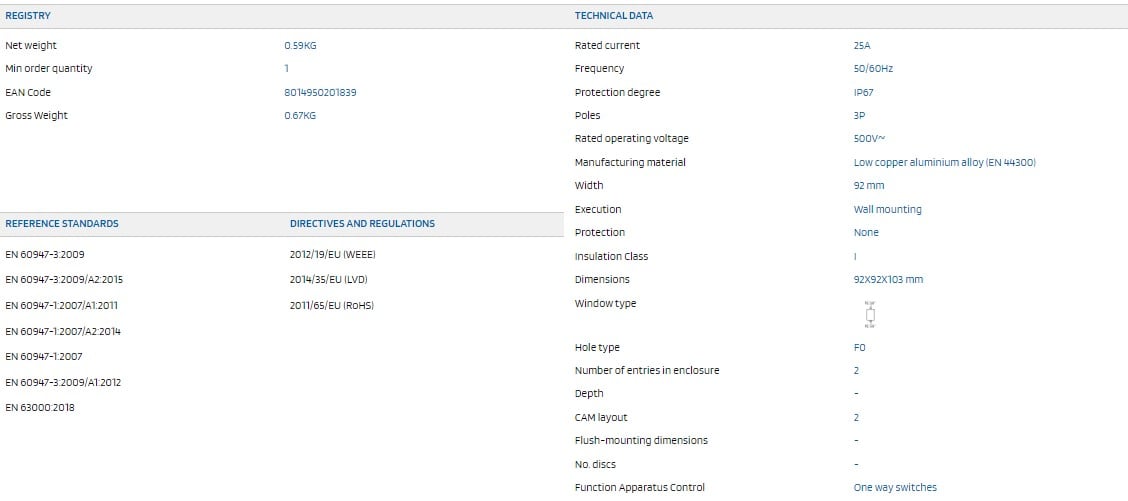Click the REFERENCE STANDARDS heading
This screenshot has height=501, width=1128.
(62, 224)
